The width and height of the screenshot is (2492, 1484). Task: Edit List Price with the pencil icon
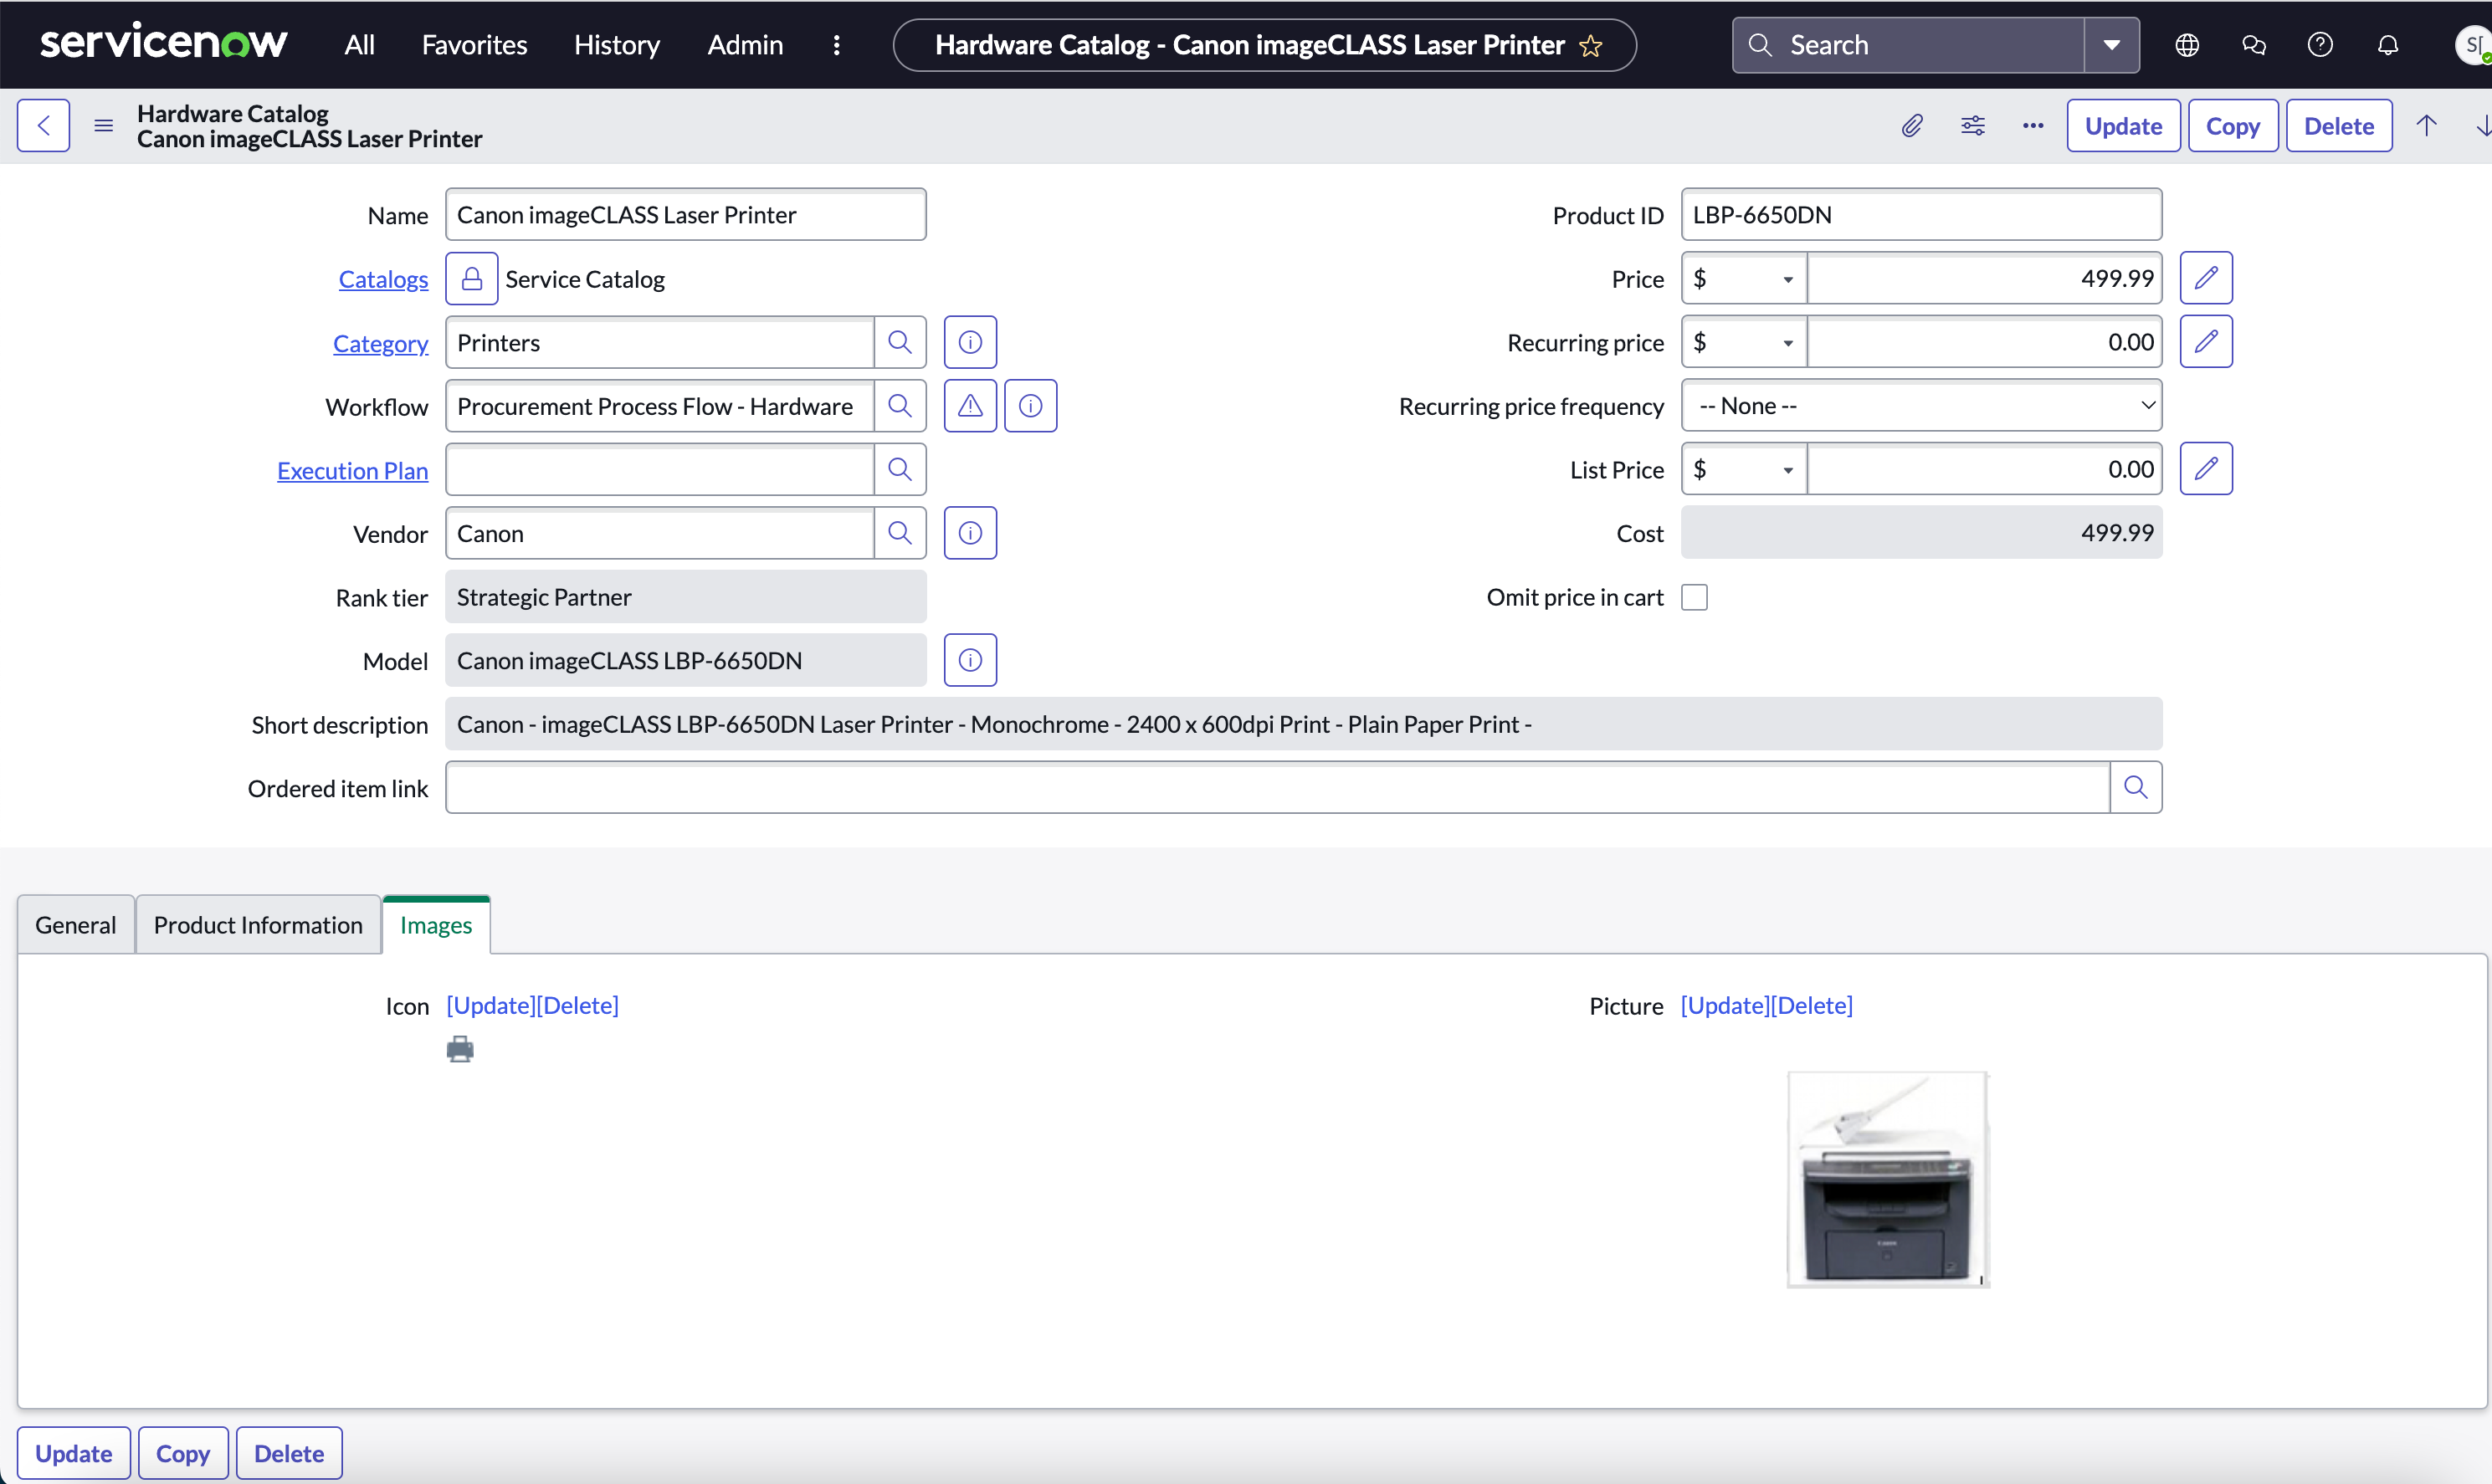(2206, 469)
